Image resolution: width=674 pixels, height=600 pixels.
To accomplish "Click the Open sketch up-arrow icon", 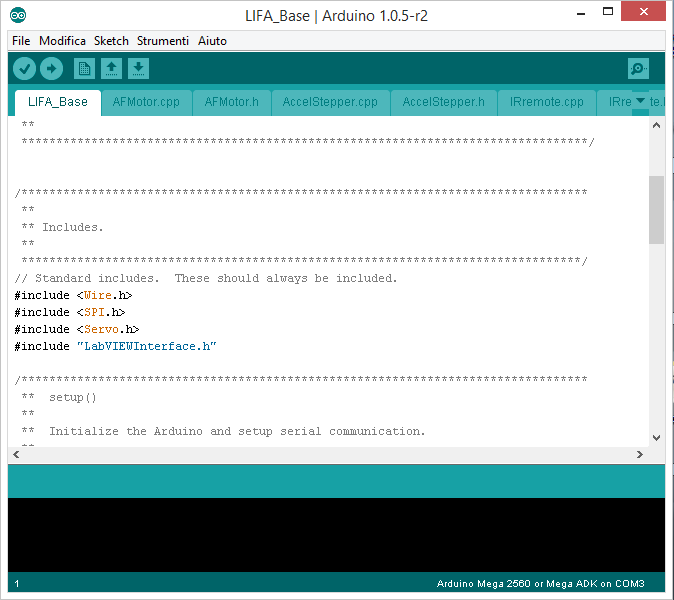I will [111, 69].
